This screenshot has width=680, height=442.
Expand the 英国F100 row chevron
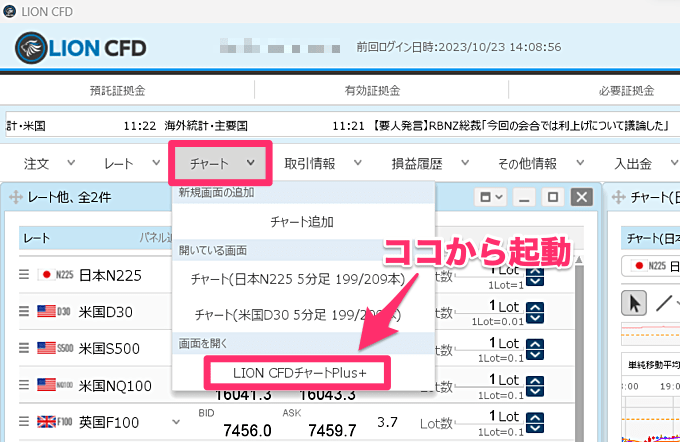coord(176,422)
